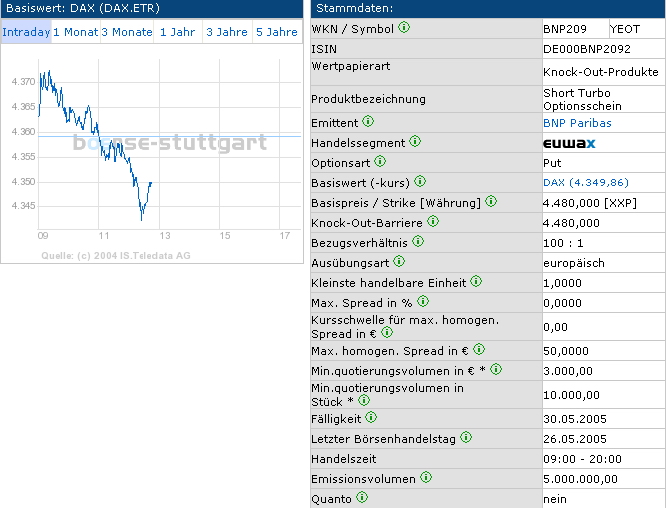The image size is (666, 508).
Task: Open info icon beside Letzter Börsenhandelstag
Action: [x=466, y=437]
